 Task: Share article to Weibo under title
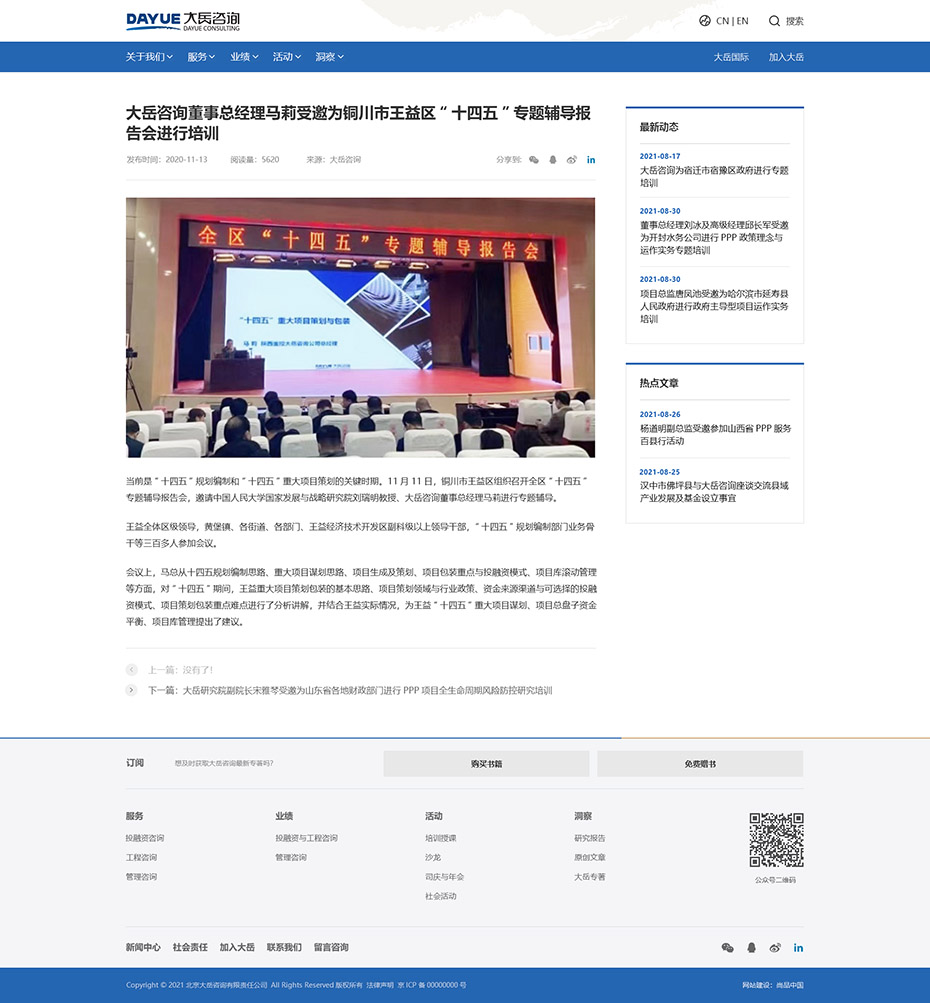pyautogui.click(x=572, y=160)
